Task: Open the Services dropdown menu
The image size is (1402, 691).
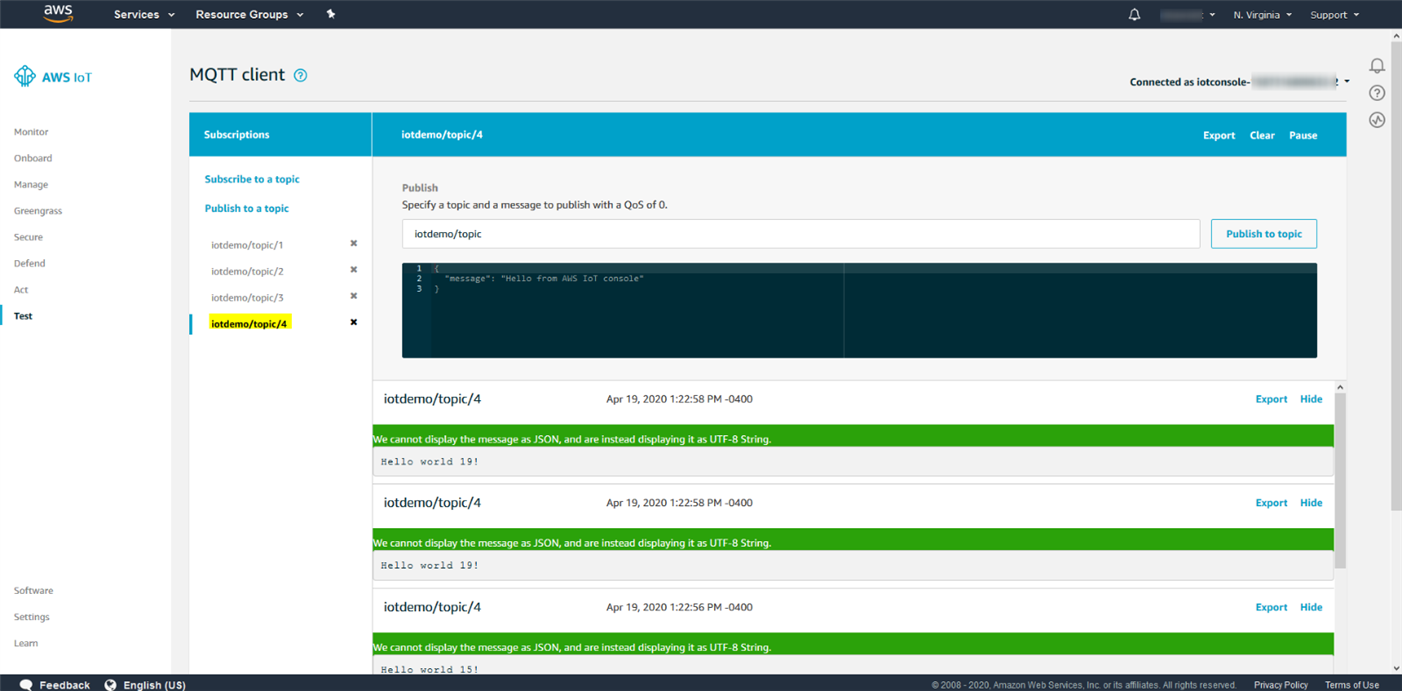Action: click(x=144, y=15)
